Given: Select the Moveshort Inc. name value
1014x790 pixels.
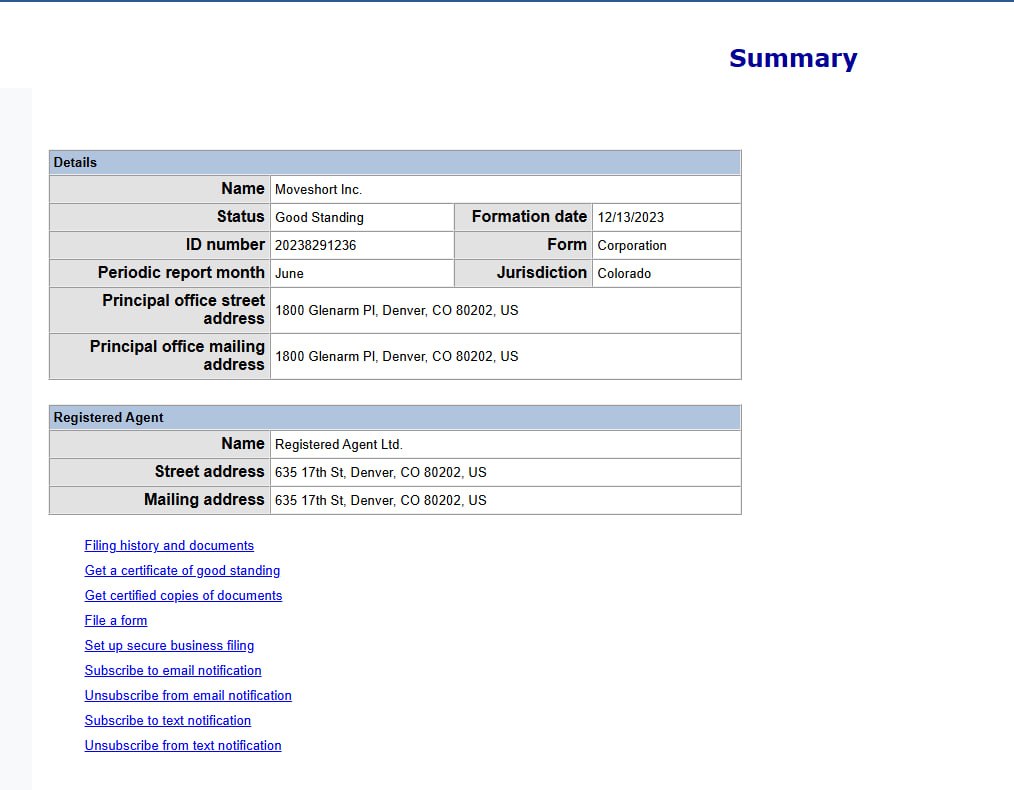Looking at the screenshot, I should click(318, 189).
